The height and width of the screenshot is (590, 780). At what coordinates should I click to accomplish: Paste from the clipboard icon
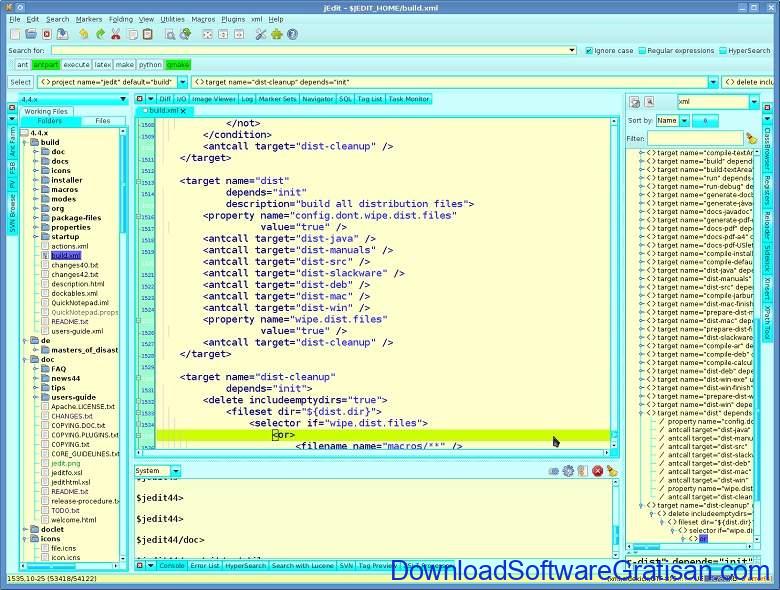[x=148, y=34]
